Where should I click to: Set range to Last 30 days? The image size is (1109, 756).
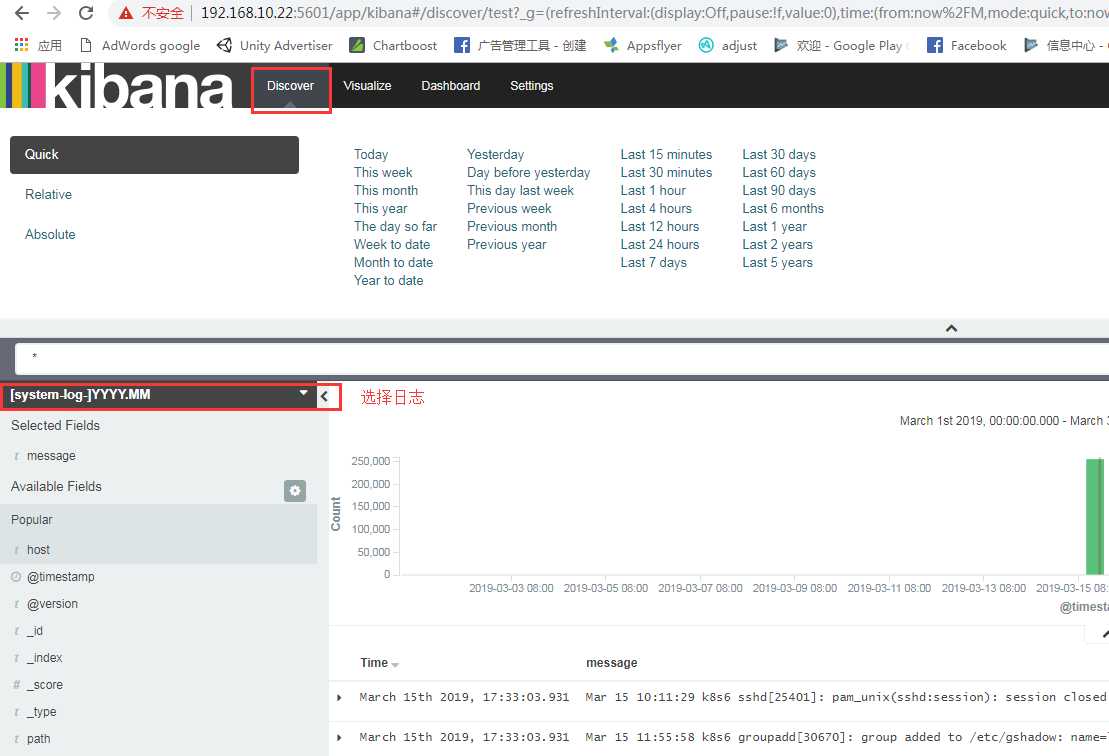(779, 154)
